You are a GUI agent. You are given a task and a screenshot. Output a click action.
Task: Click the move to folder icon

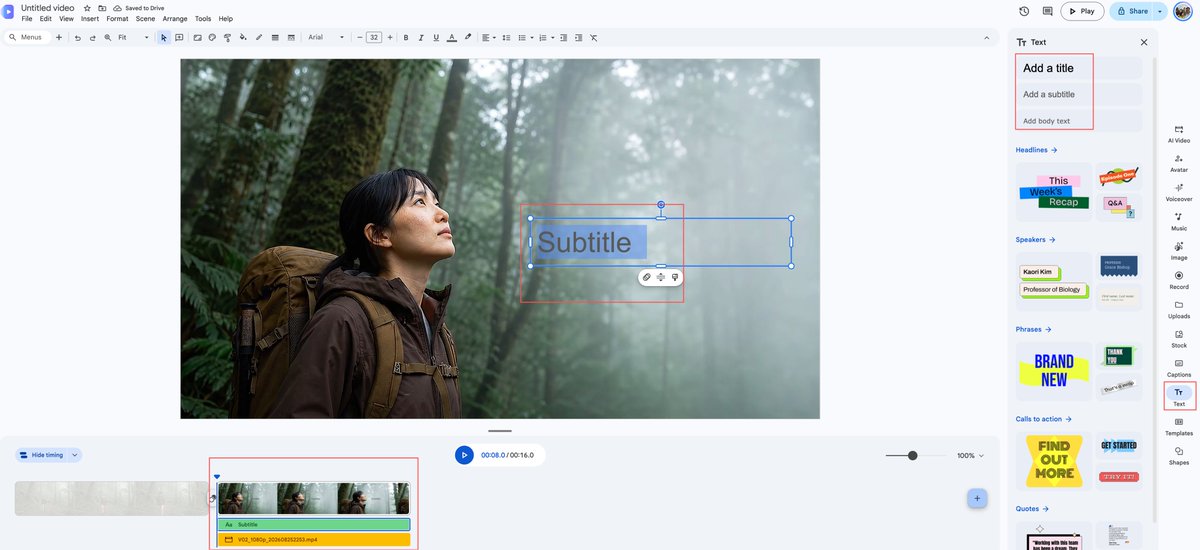(102, 8)
